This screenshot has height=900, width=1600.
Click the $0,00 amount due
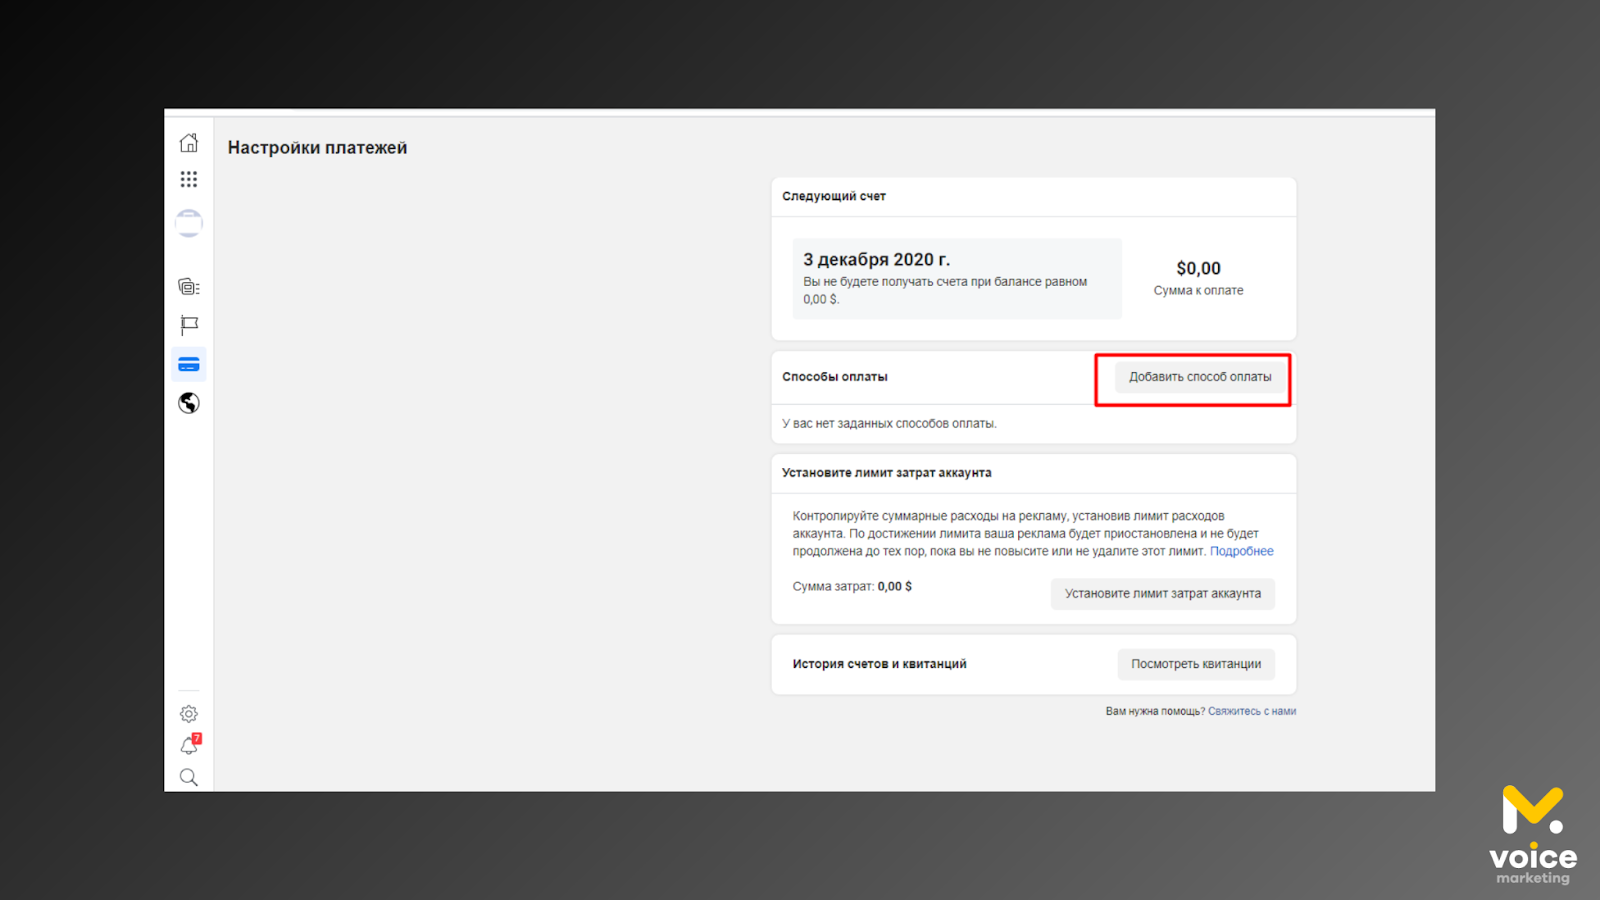(1198, 268)
